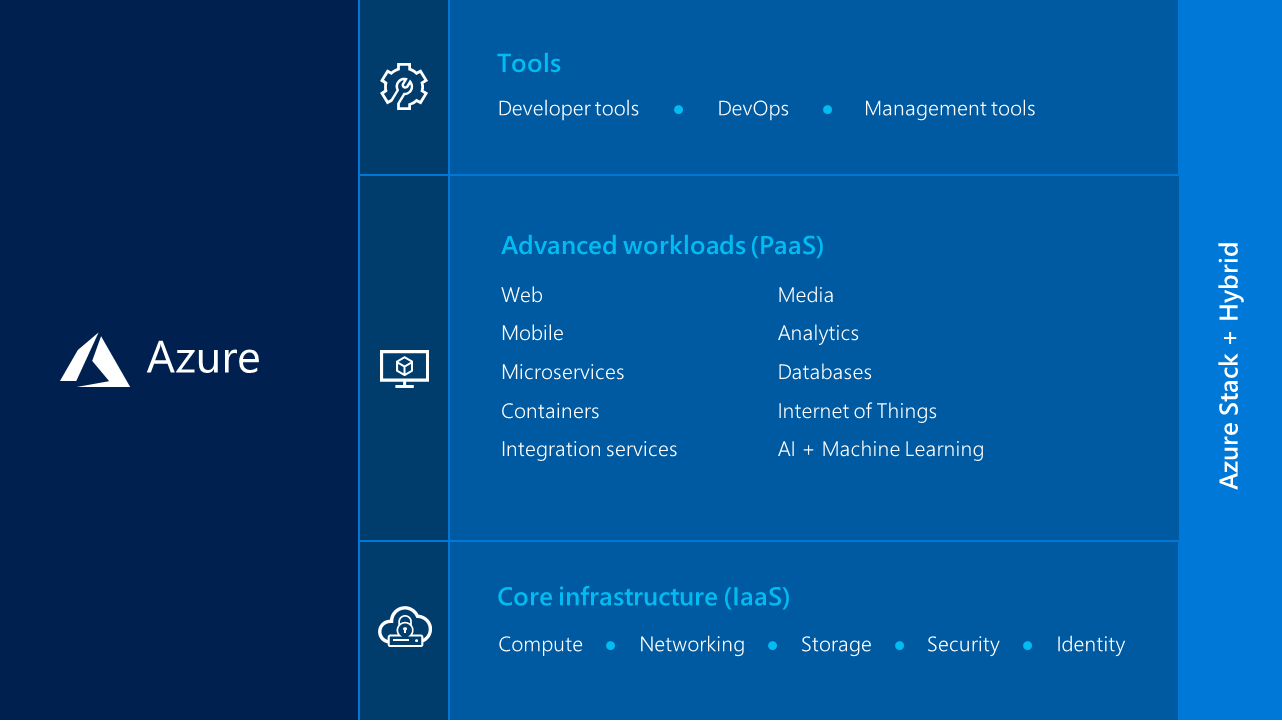
Task: Click the Advanced workloads monitor cube icon
Action: click(404, 369)
